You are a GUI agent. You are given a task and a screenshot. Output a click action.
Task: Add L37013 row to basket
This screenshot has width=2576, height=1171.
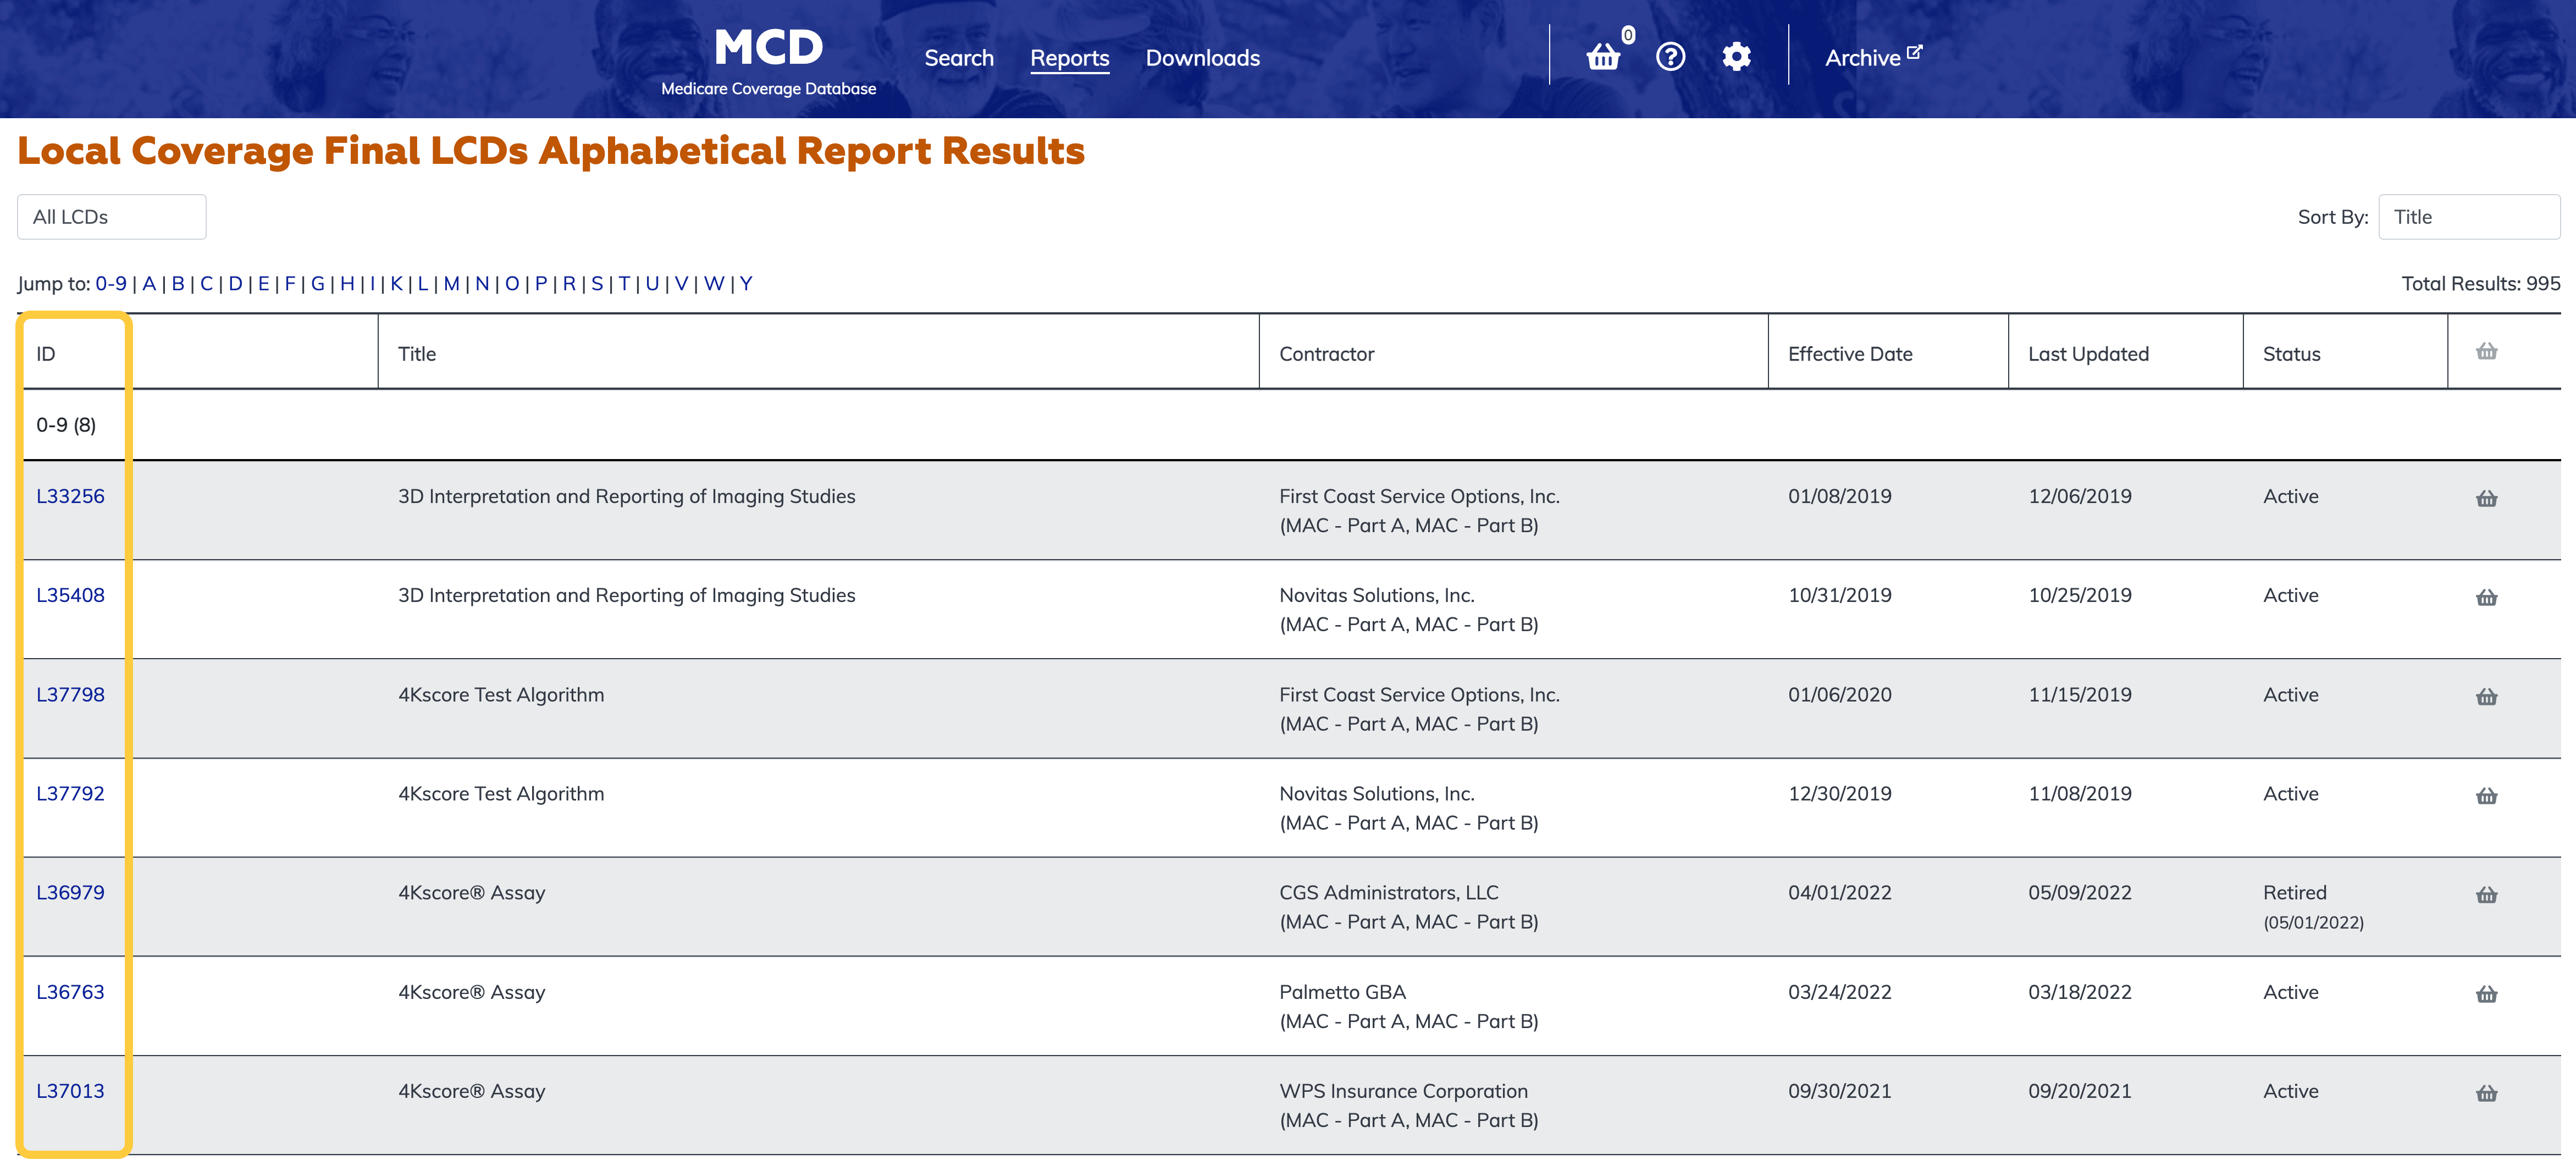(x=2486, y=1093)
